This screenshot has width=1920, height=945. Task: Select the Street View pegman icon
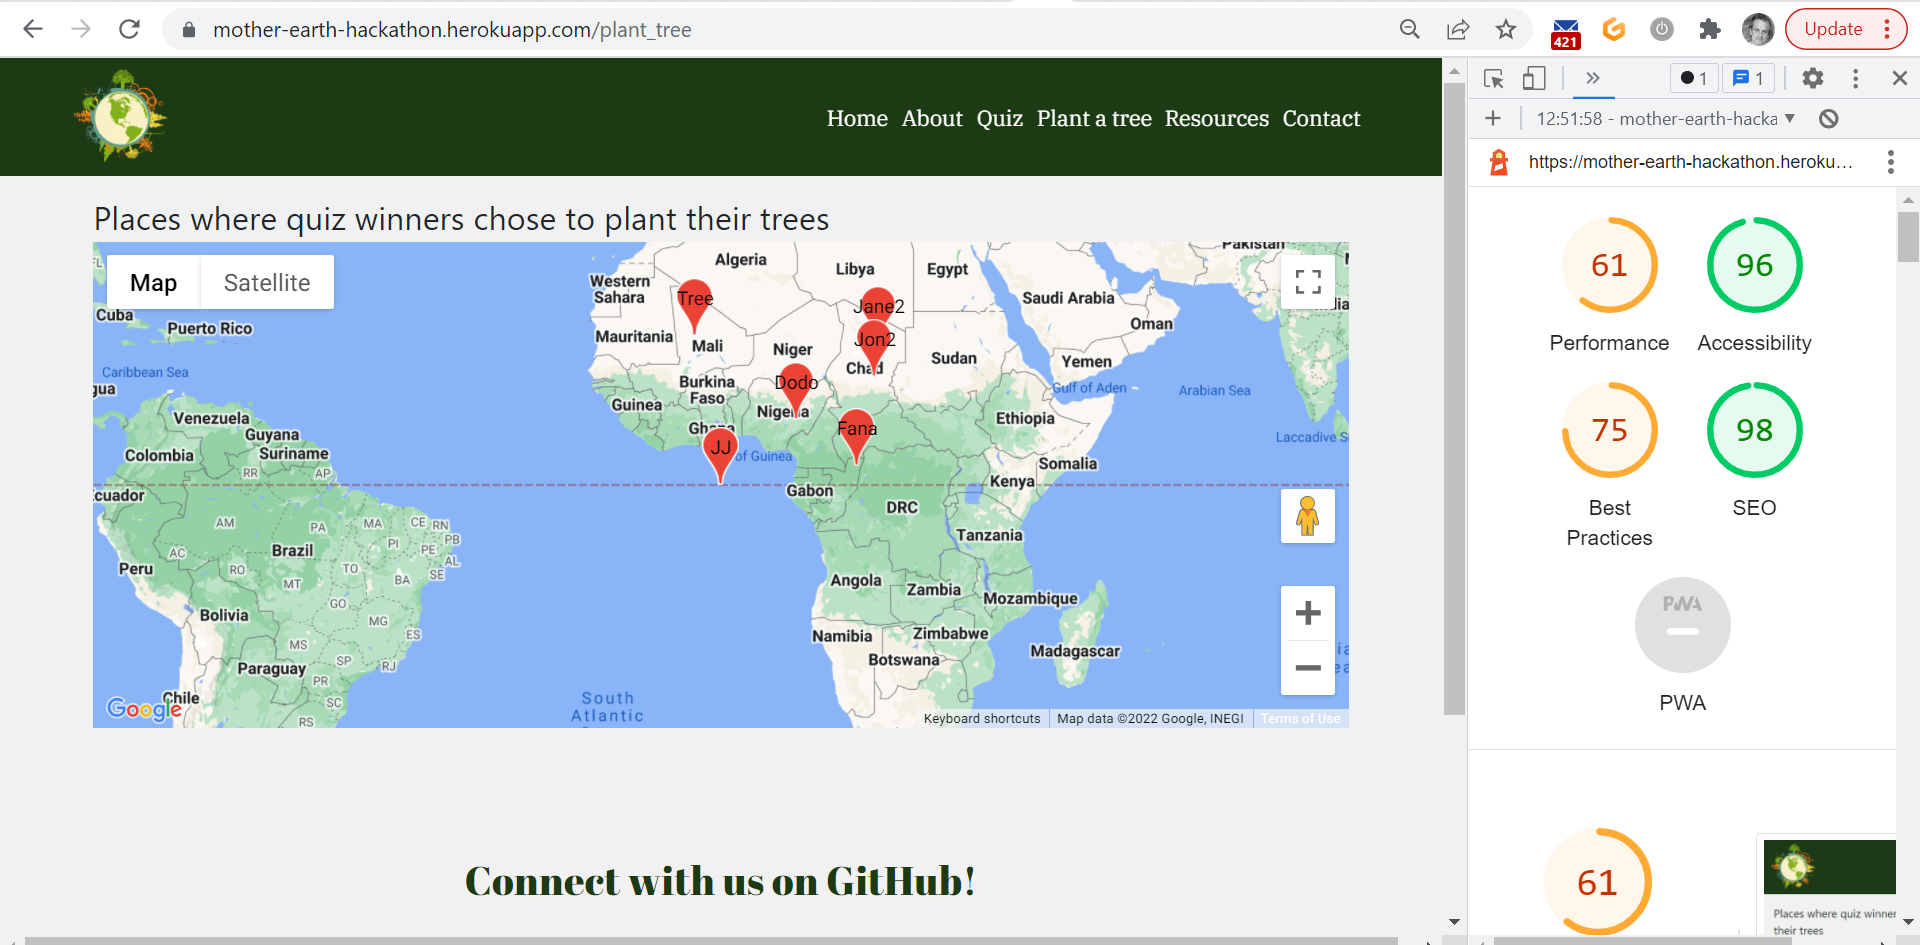(1308, 516)
